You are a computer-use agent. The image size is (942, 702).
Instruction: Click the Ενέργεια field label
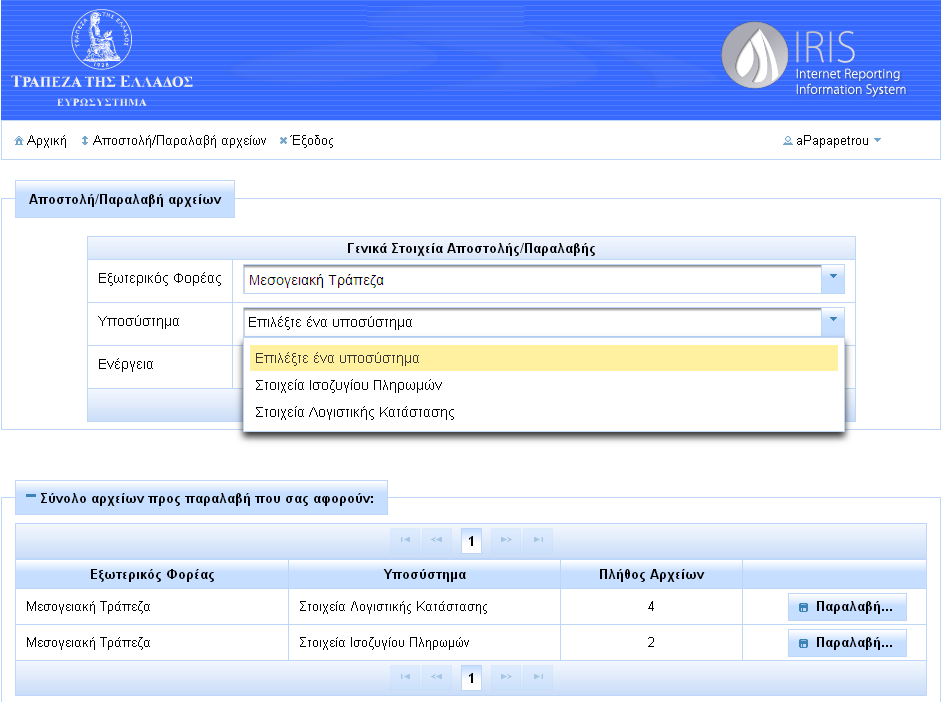pos(126,365)
